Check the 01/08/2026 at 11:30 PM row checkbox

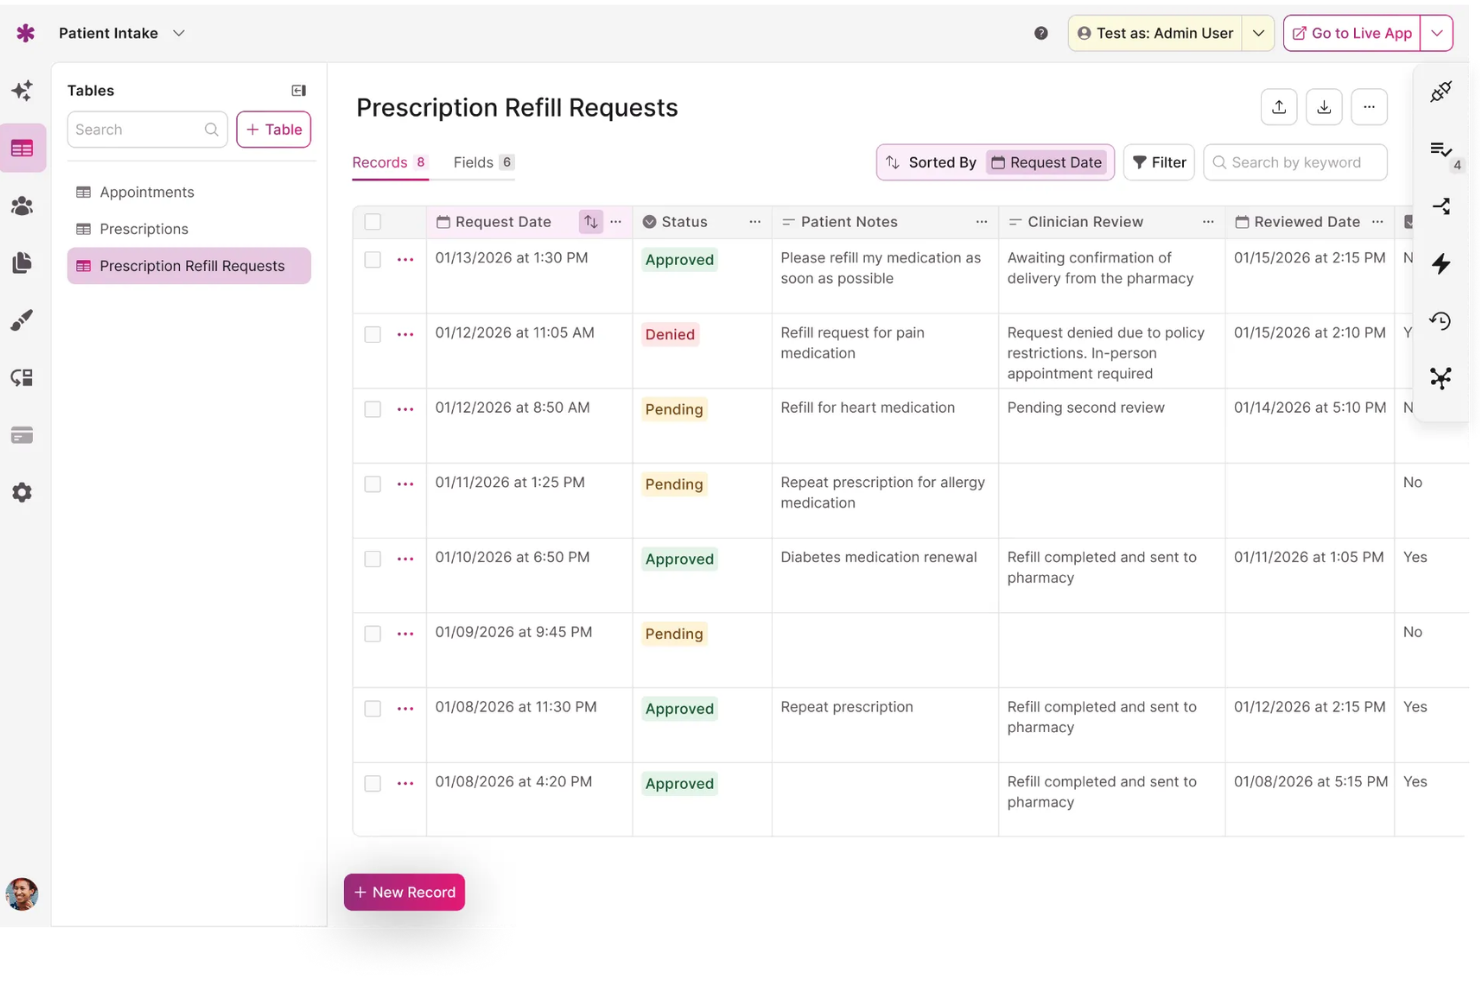point(373,709)
